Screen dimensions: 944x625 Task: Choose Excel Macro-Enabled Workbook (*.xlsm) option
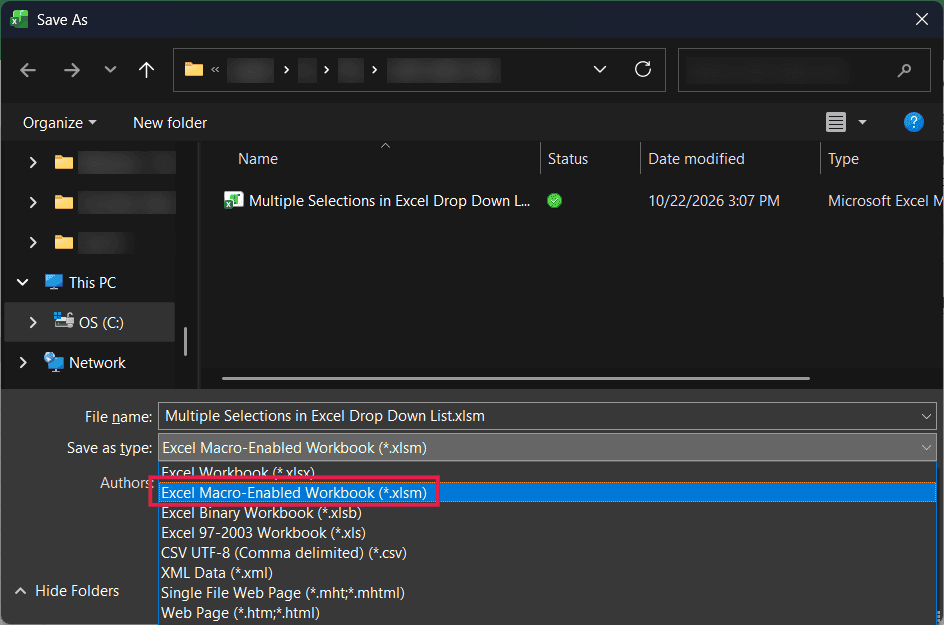[x=547, y=493]
